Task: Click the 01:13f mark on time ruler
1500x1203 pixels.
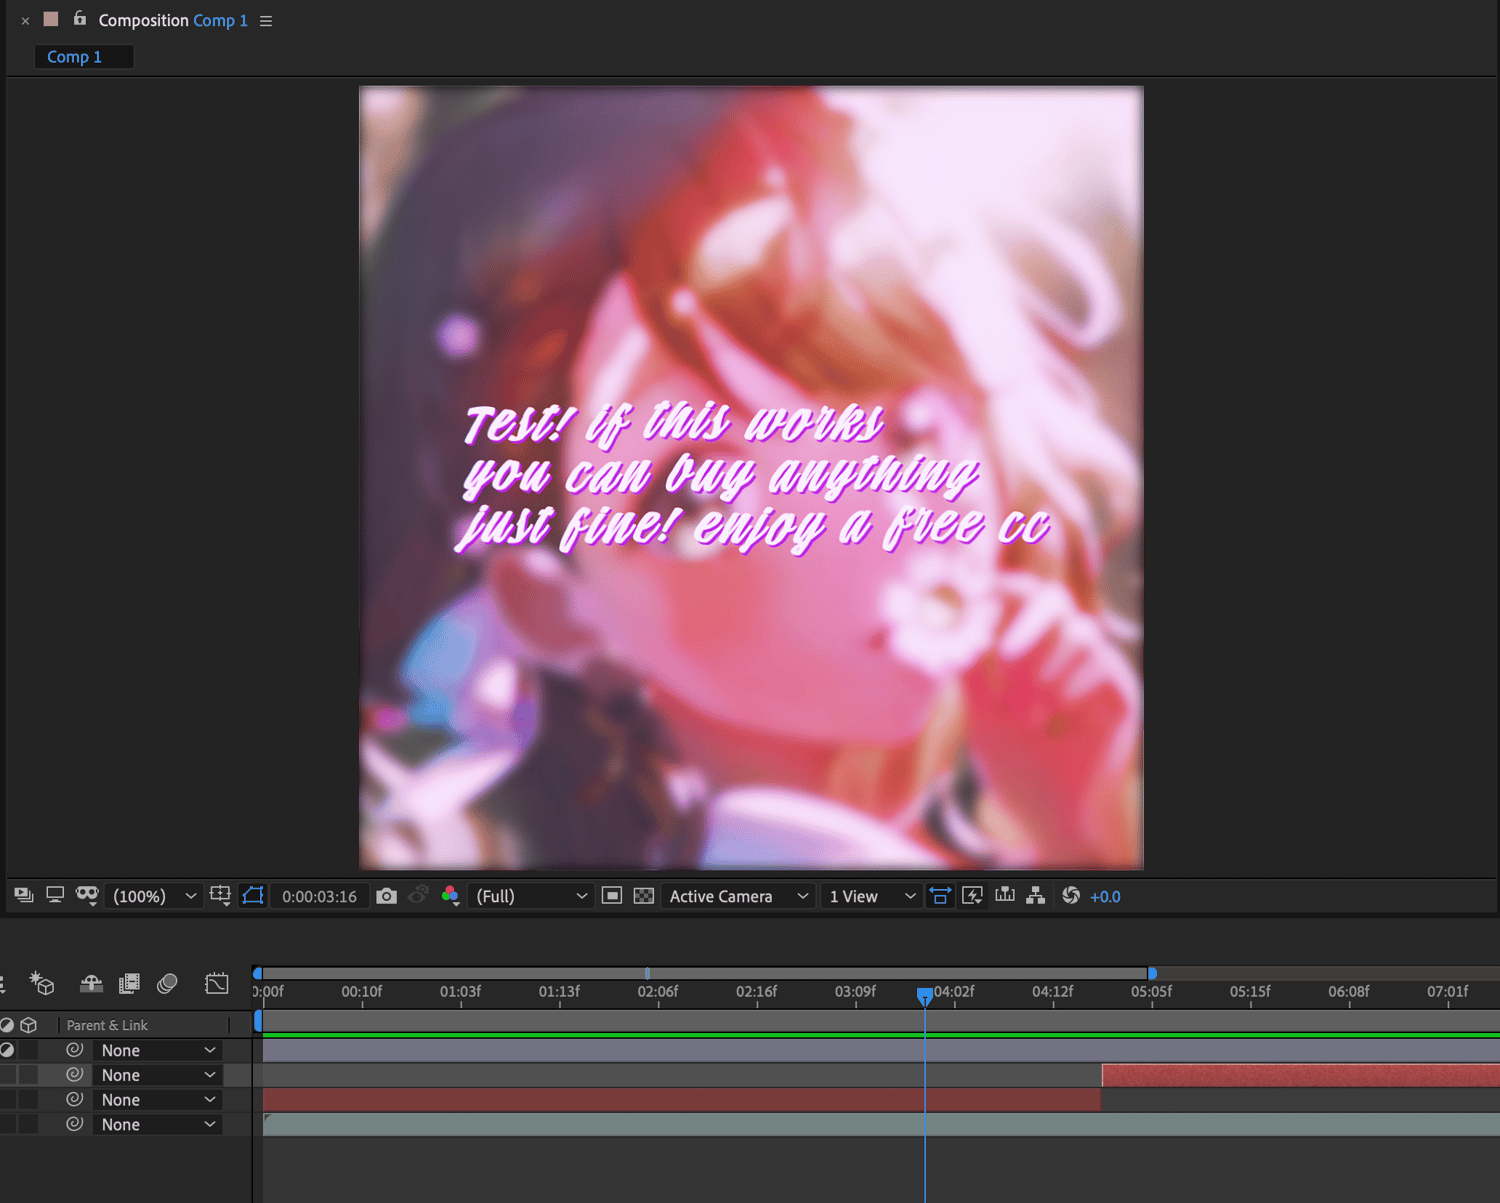Action: pos(559,992)
